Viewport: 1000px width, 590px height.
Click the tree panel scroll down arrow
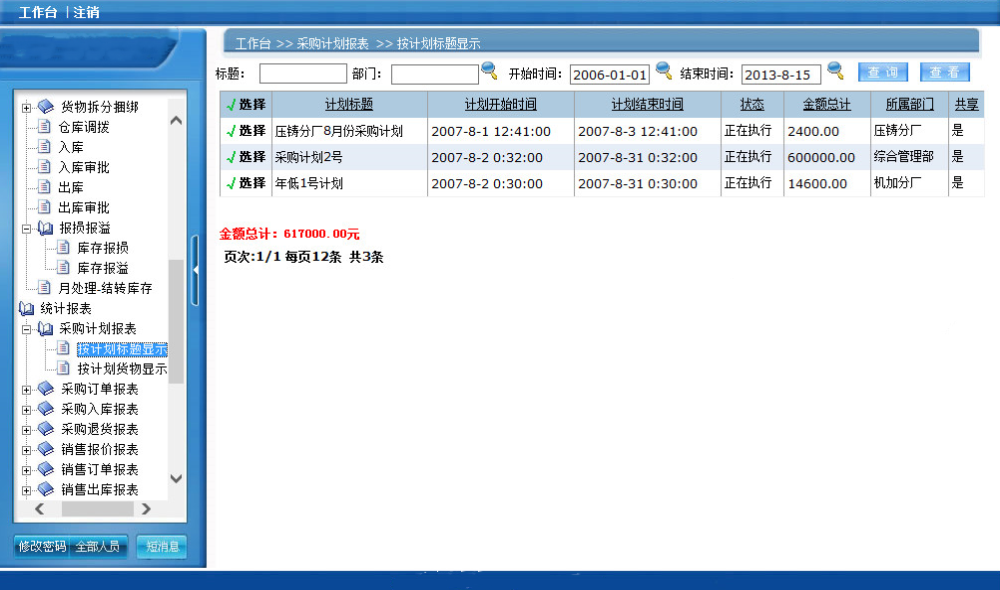(x=177, y=478)
